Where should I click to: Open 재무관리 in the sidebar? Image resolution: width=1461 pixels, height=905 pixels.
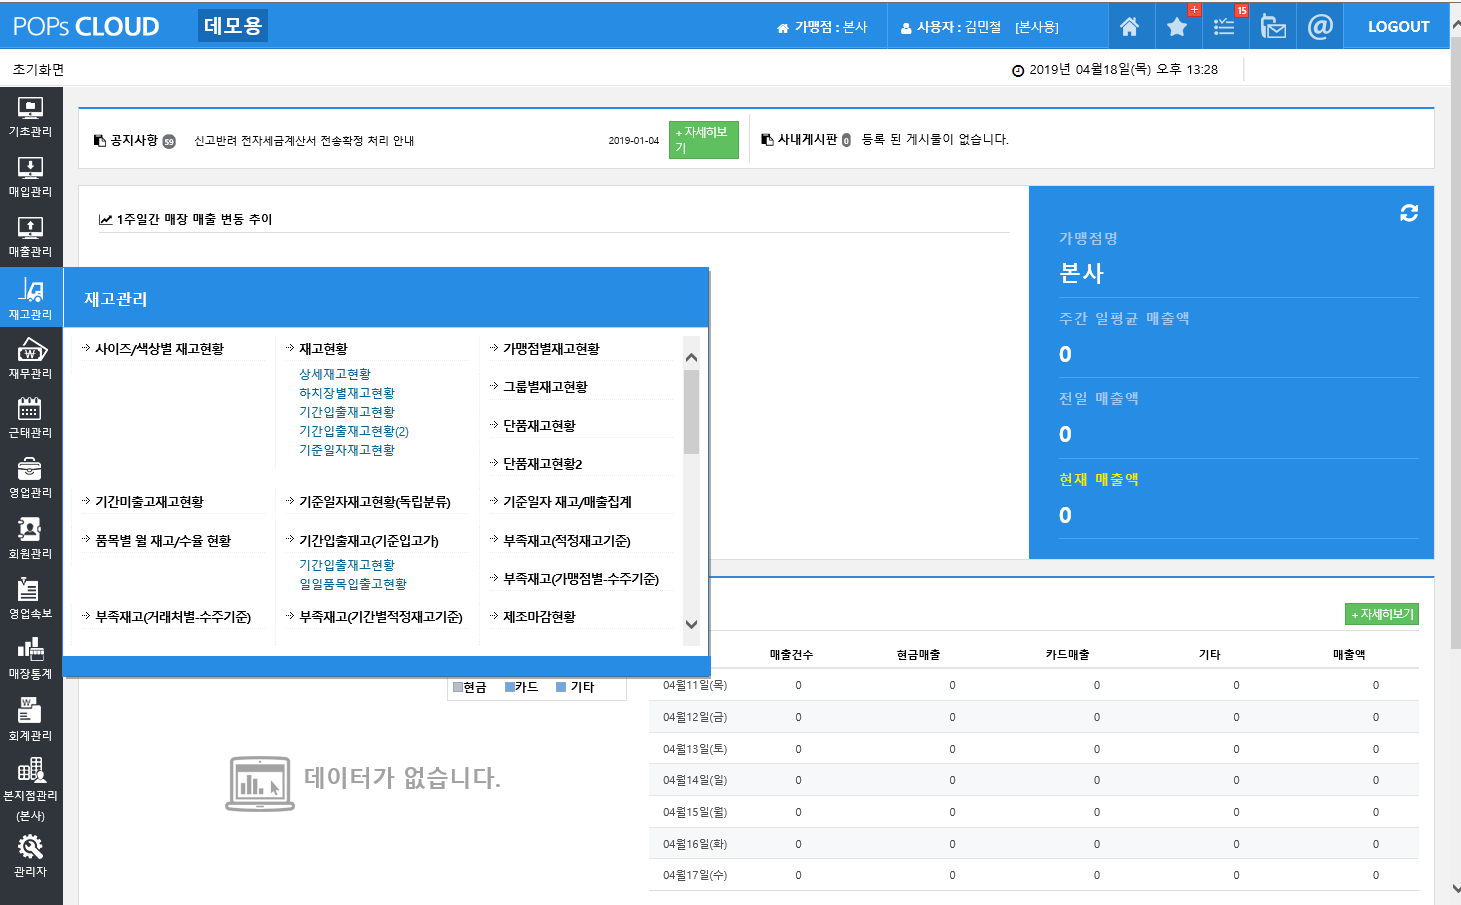(x=31, y=358)
